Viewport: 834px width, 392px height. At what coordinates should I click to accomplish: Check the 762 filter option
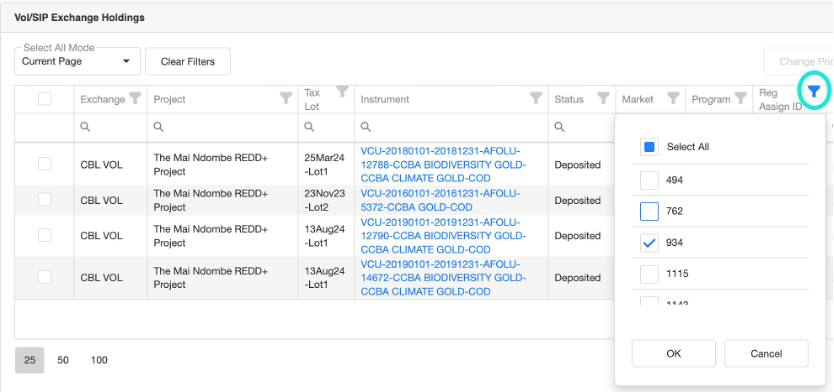649,211
